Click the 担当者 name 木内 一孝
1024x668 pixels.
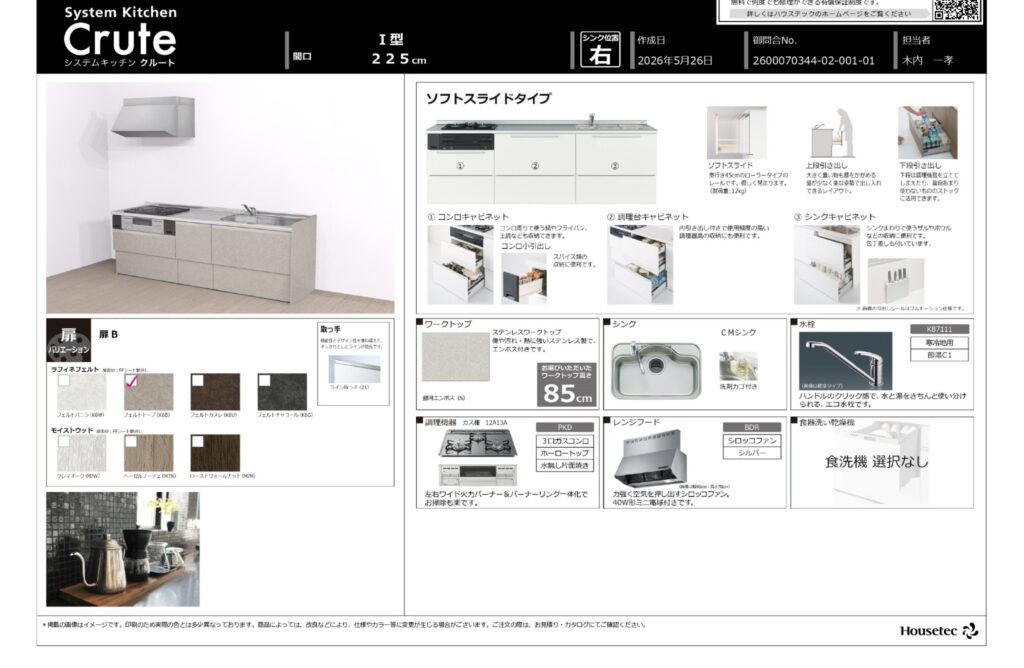click(927, 61)
